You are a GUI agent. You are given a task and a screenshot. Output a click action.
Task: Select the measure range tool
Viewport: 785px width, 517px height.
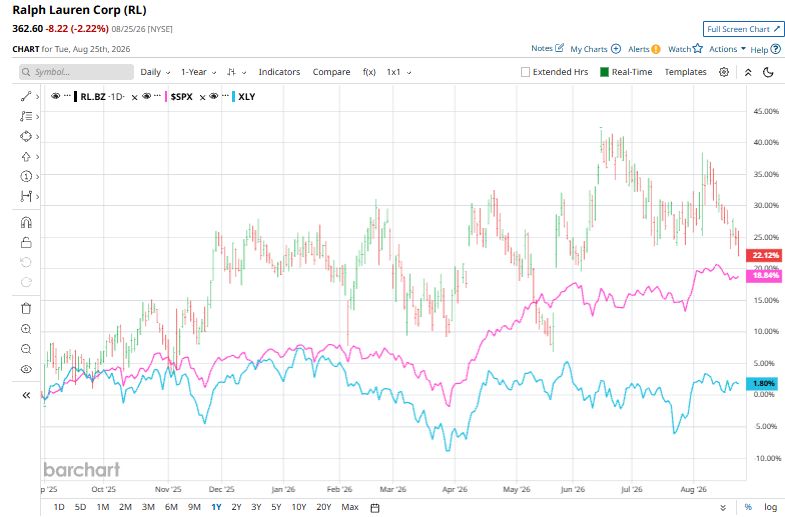[x=26, y=196]
